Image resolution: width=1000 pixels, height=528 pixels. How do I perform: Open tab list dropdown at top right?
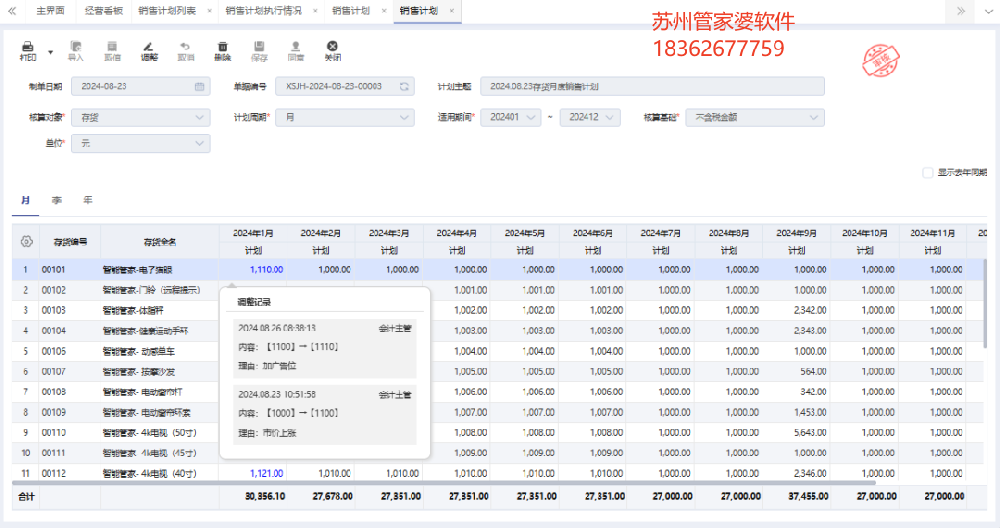coord(989,11)
